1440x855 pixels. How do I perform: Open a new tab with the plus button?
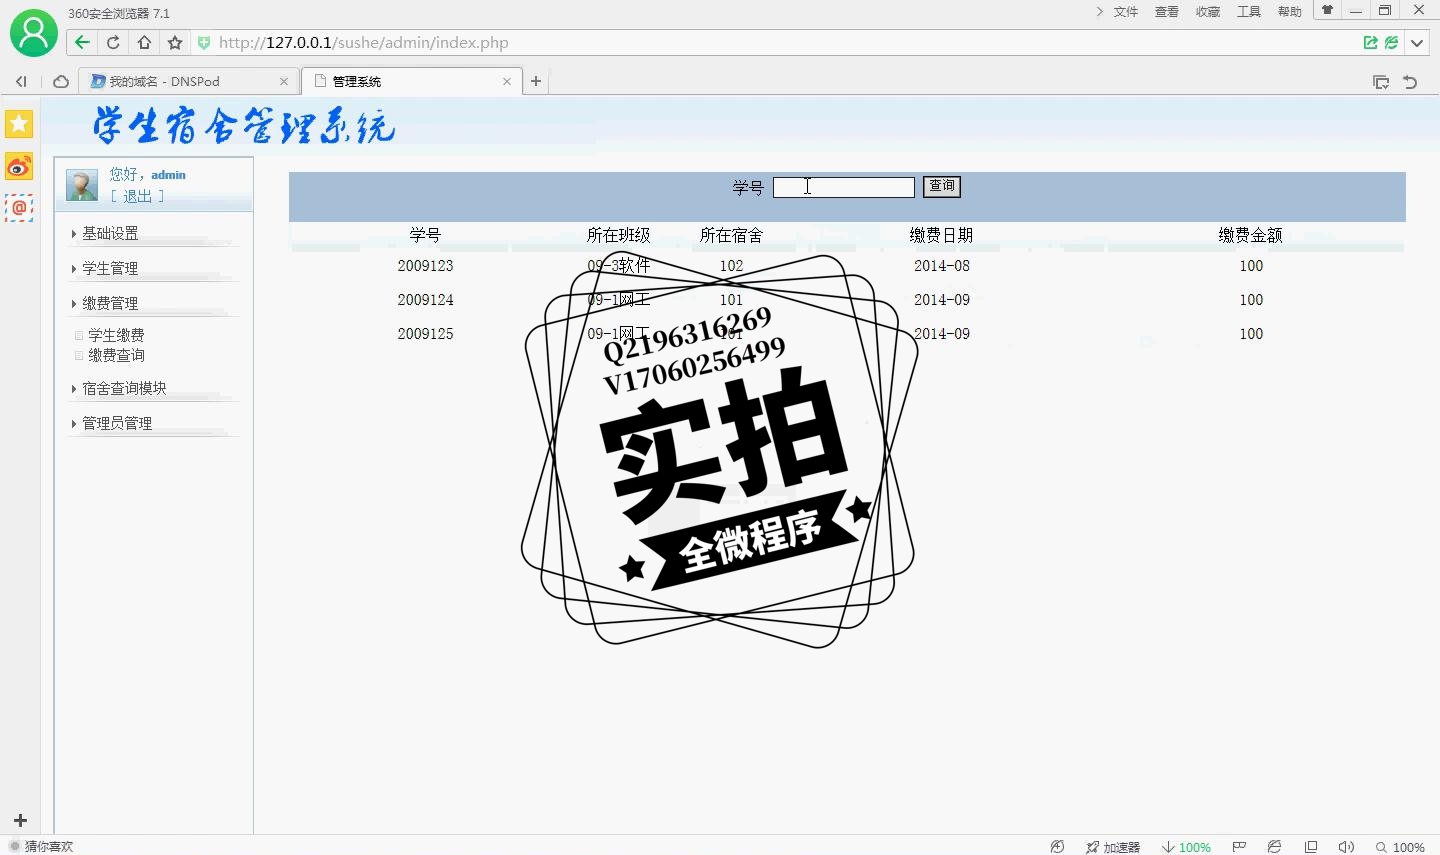pyautogui.click(x=536, y=81)
